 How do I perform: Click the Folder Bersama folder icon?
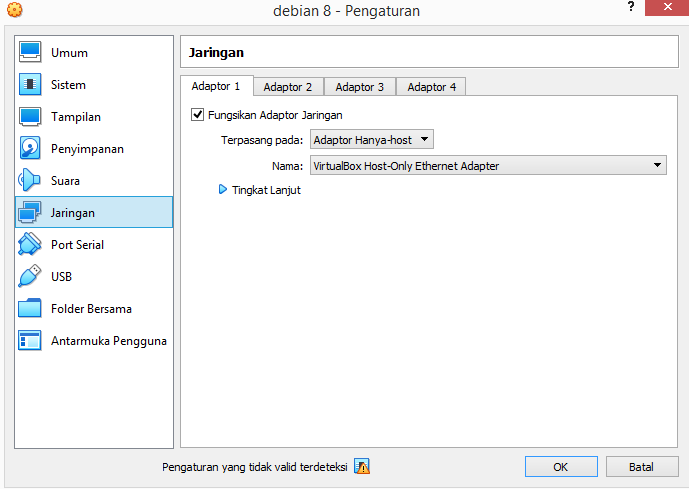pyautogui.click(x=30, y=308)
